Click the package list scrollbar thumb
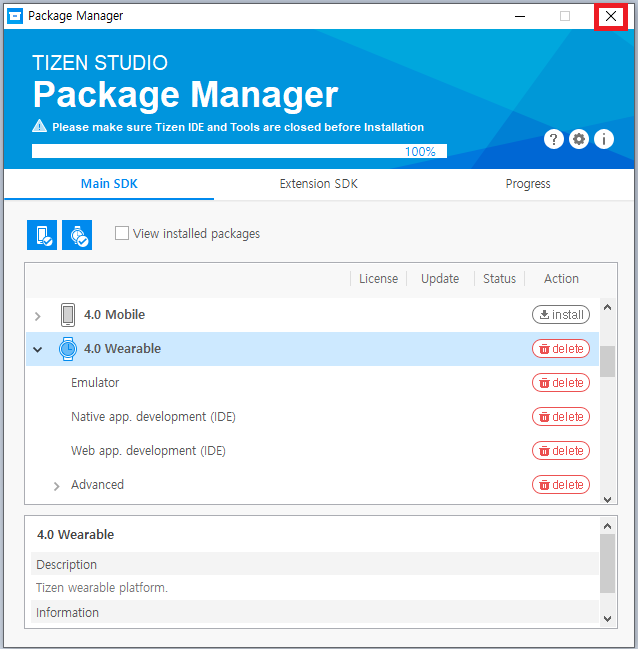 607,361
